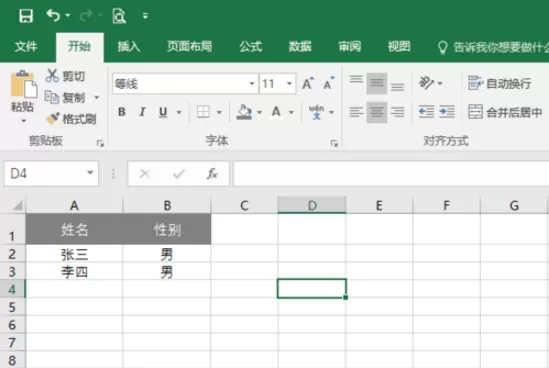Open phonetic guide dropdown arrow
This screenshot has width=549, height=368.
click(331, 112)
